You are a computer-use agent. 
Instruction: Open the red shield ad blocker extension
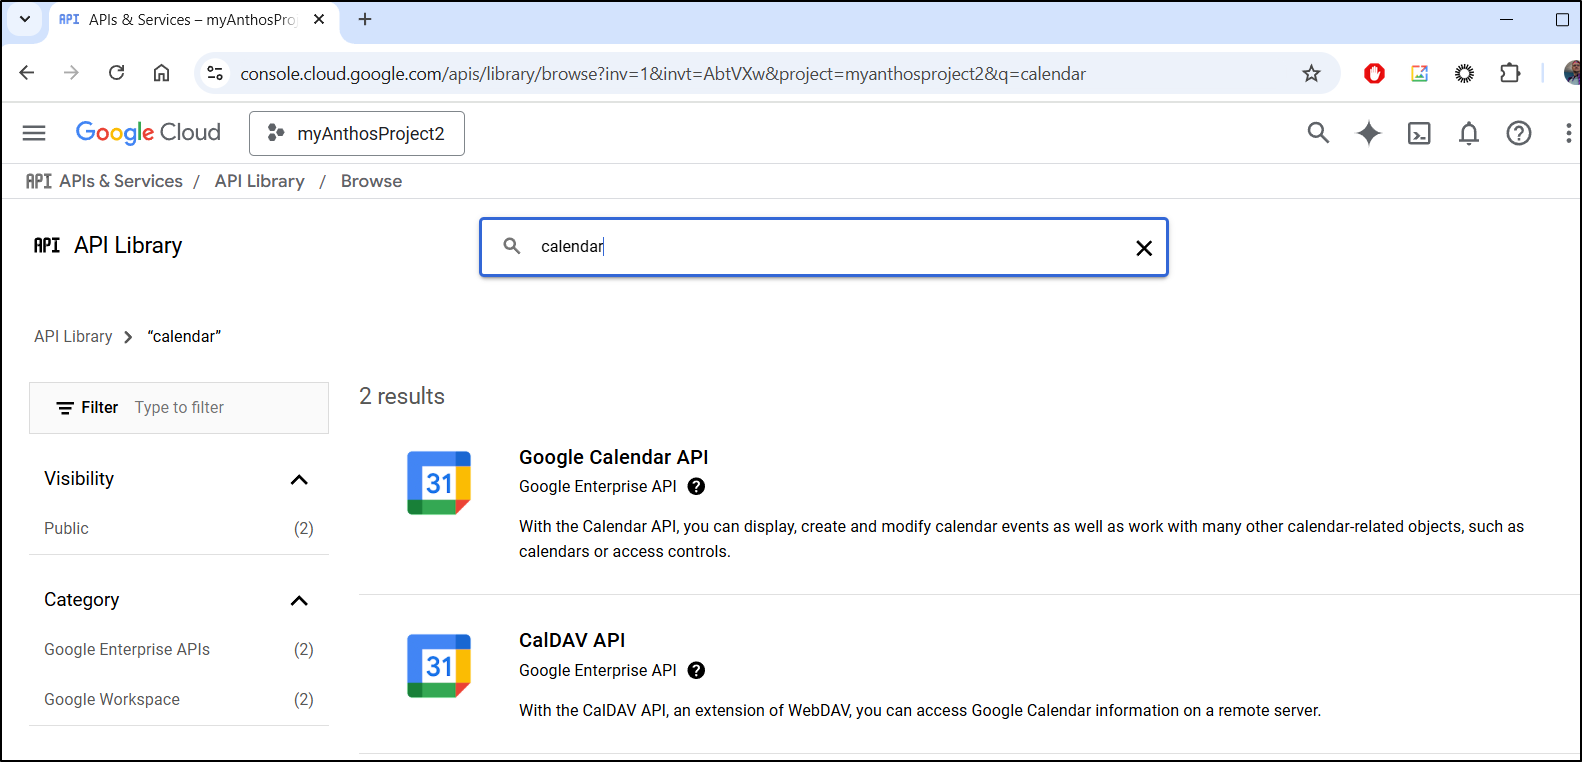tap(1374, 73)
